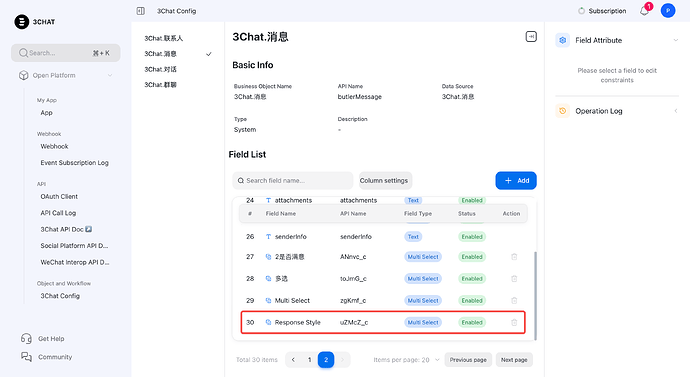Click Enabled status in row 30
This screenshot has height=377, width=690.
click(472, 322)
